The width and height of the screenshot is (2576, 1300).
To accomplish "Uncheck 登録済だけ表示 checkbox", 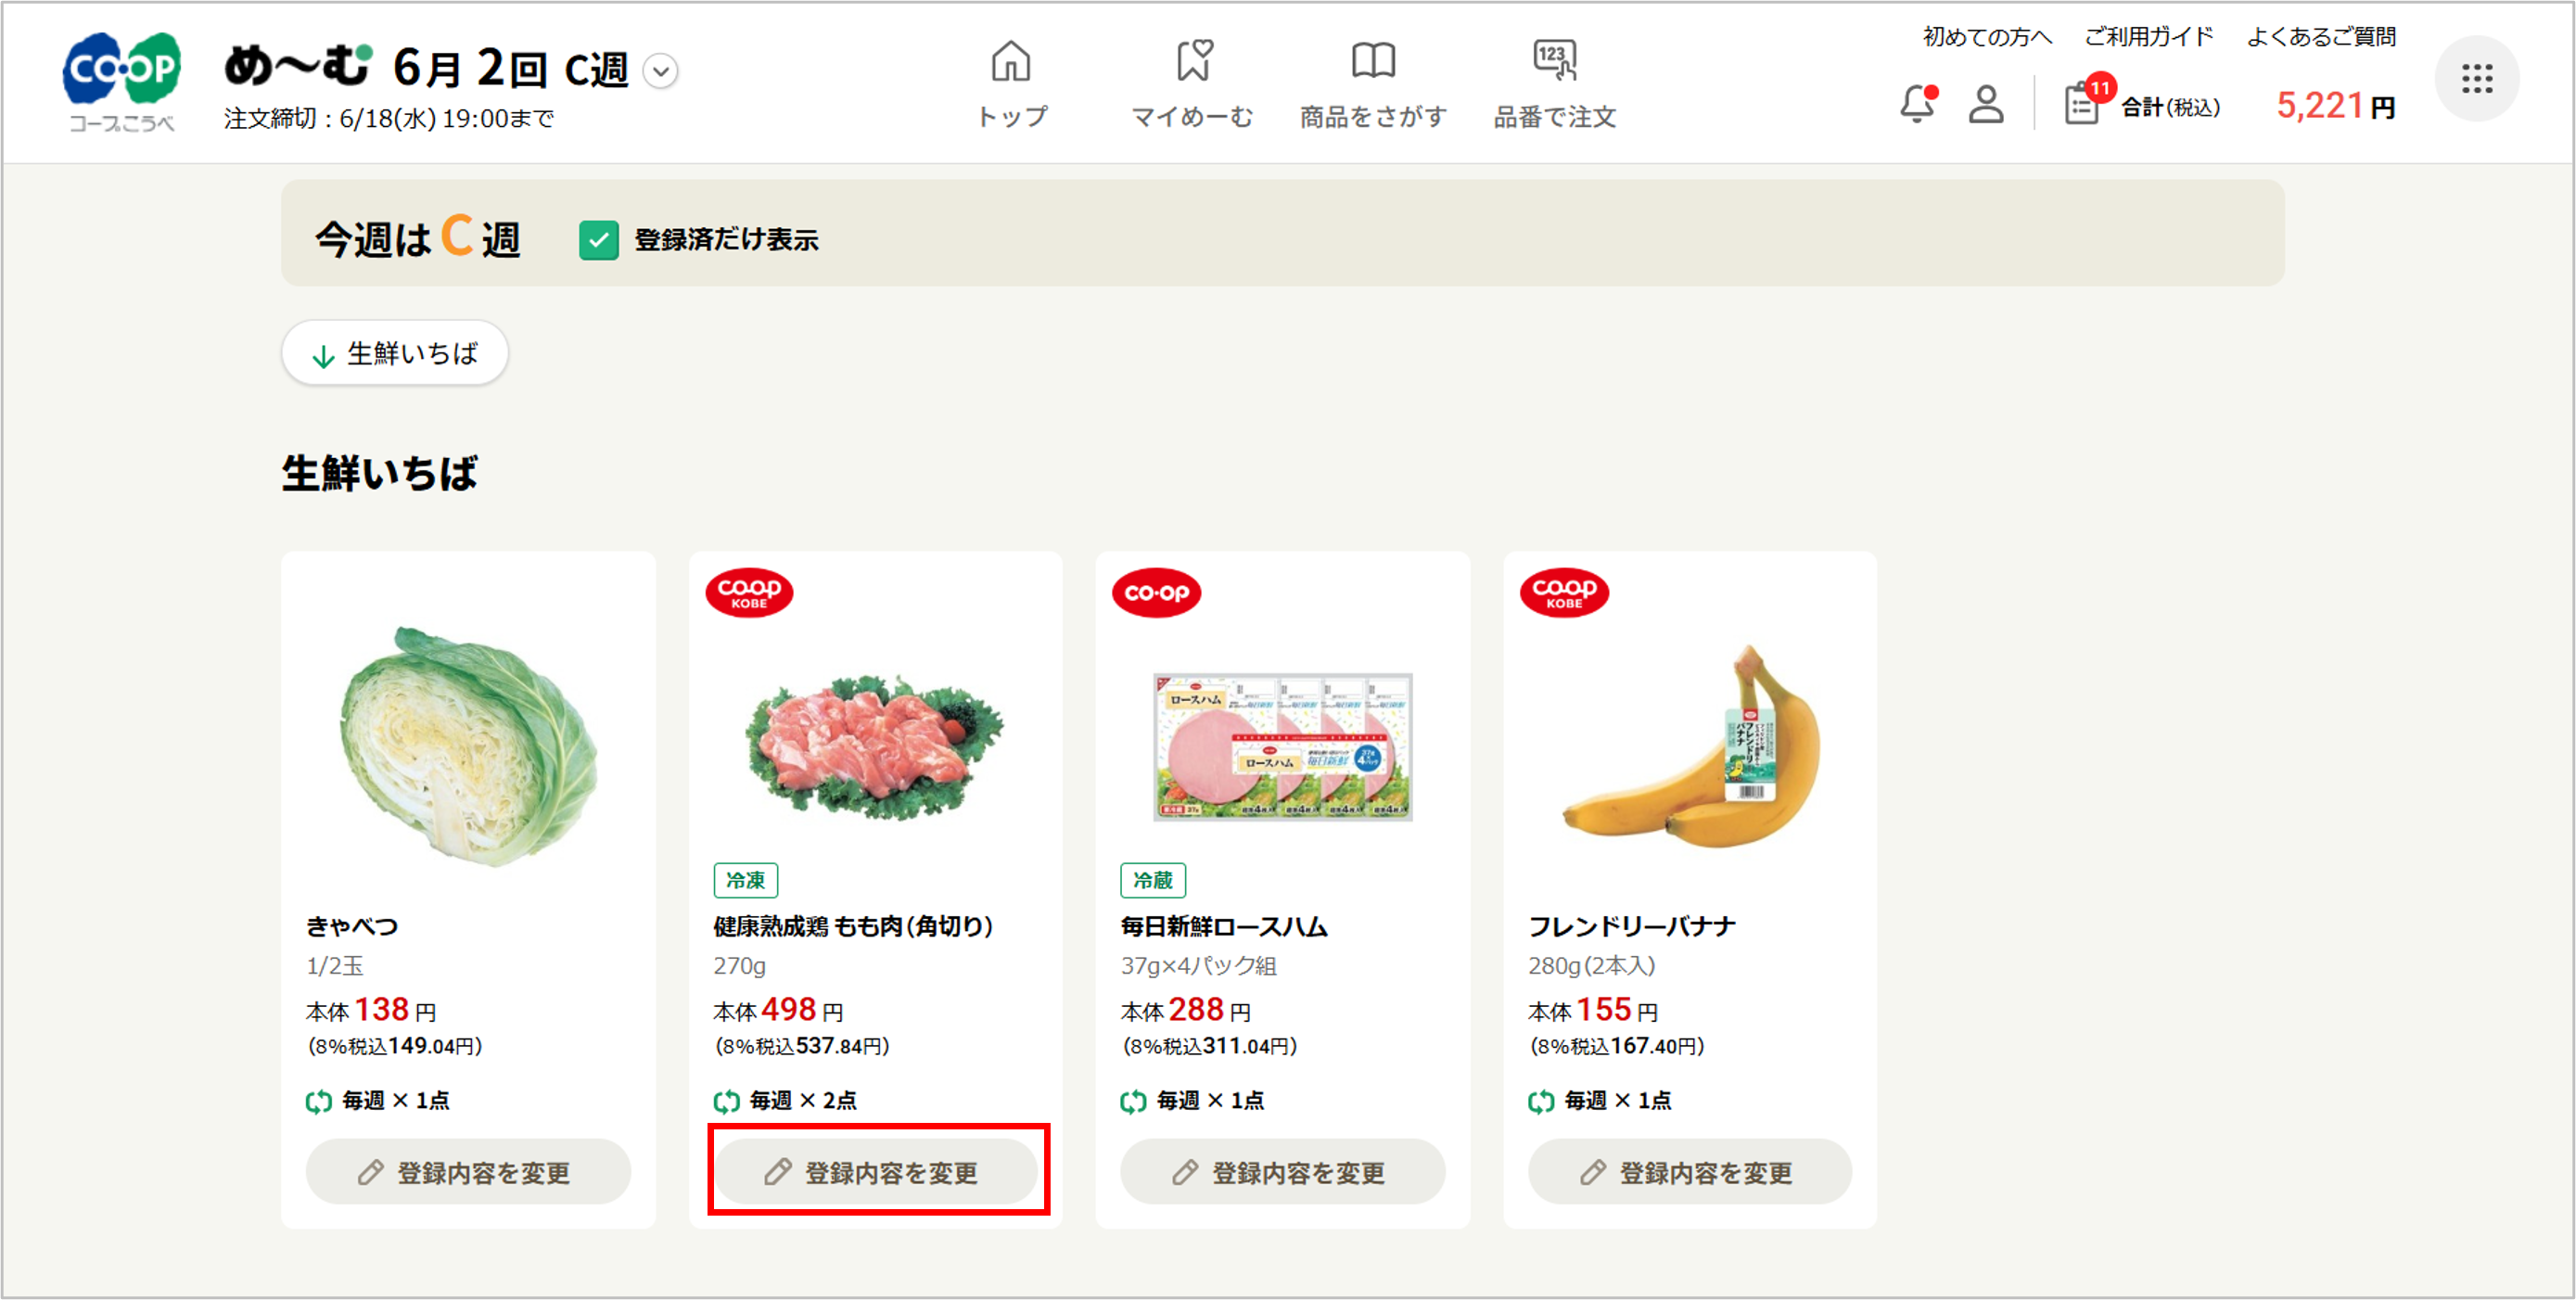I will click(598, 240).
